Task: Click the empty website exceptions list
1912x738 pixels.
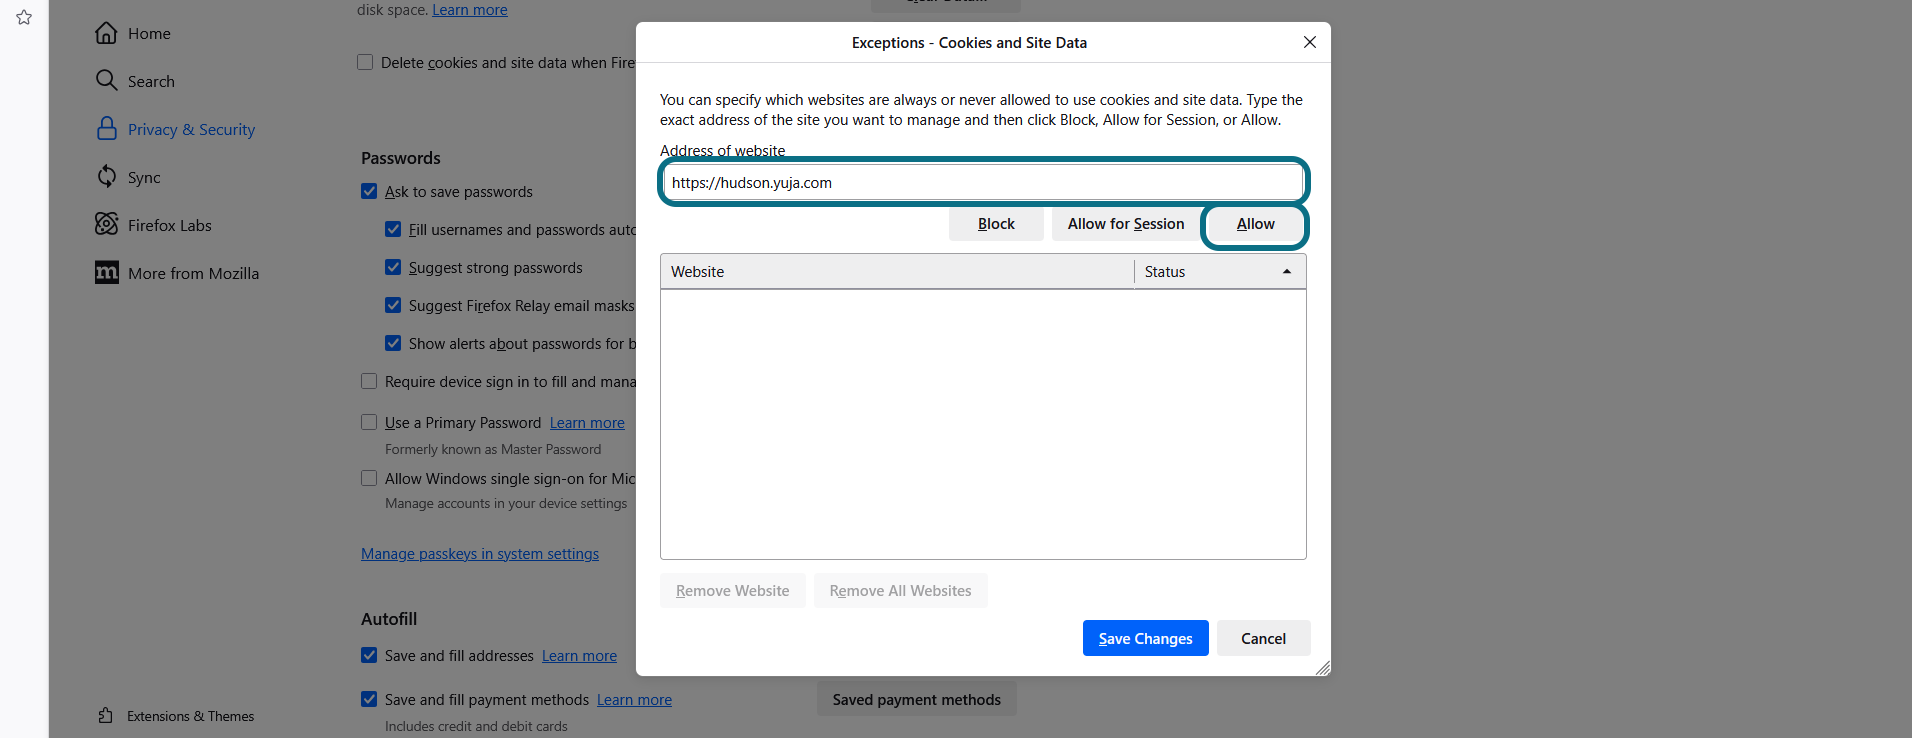Action: point(983,424)
